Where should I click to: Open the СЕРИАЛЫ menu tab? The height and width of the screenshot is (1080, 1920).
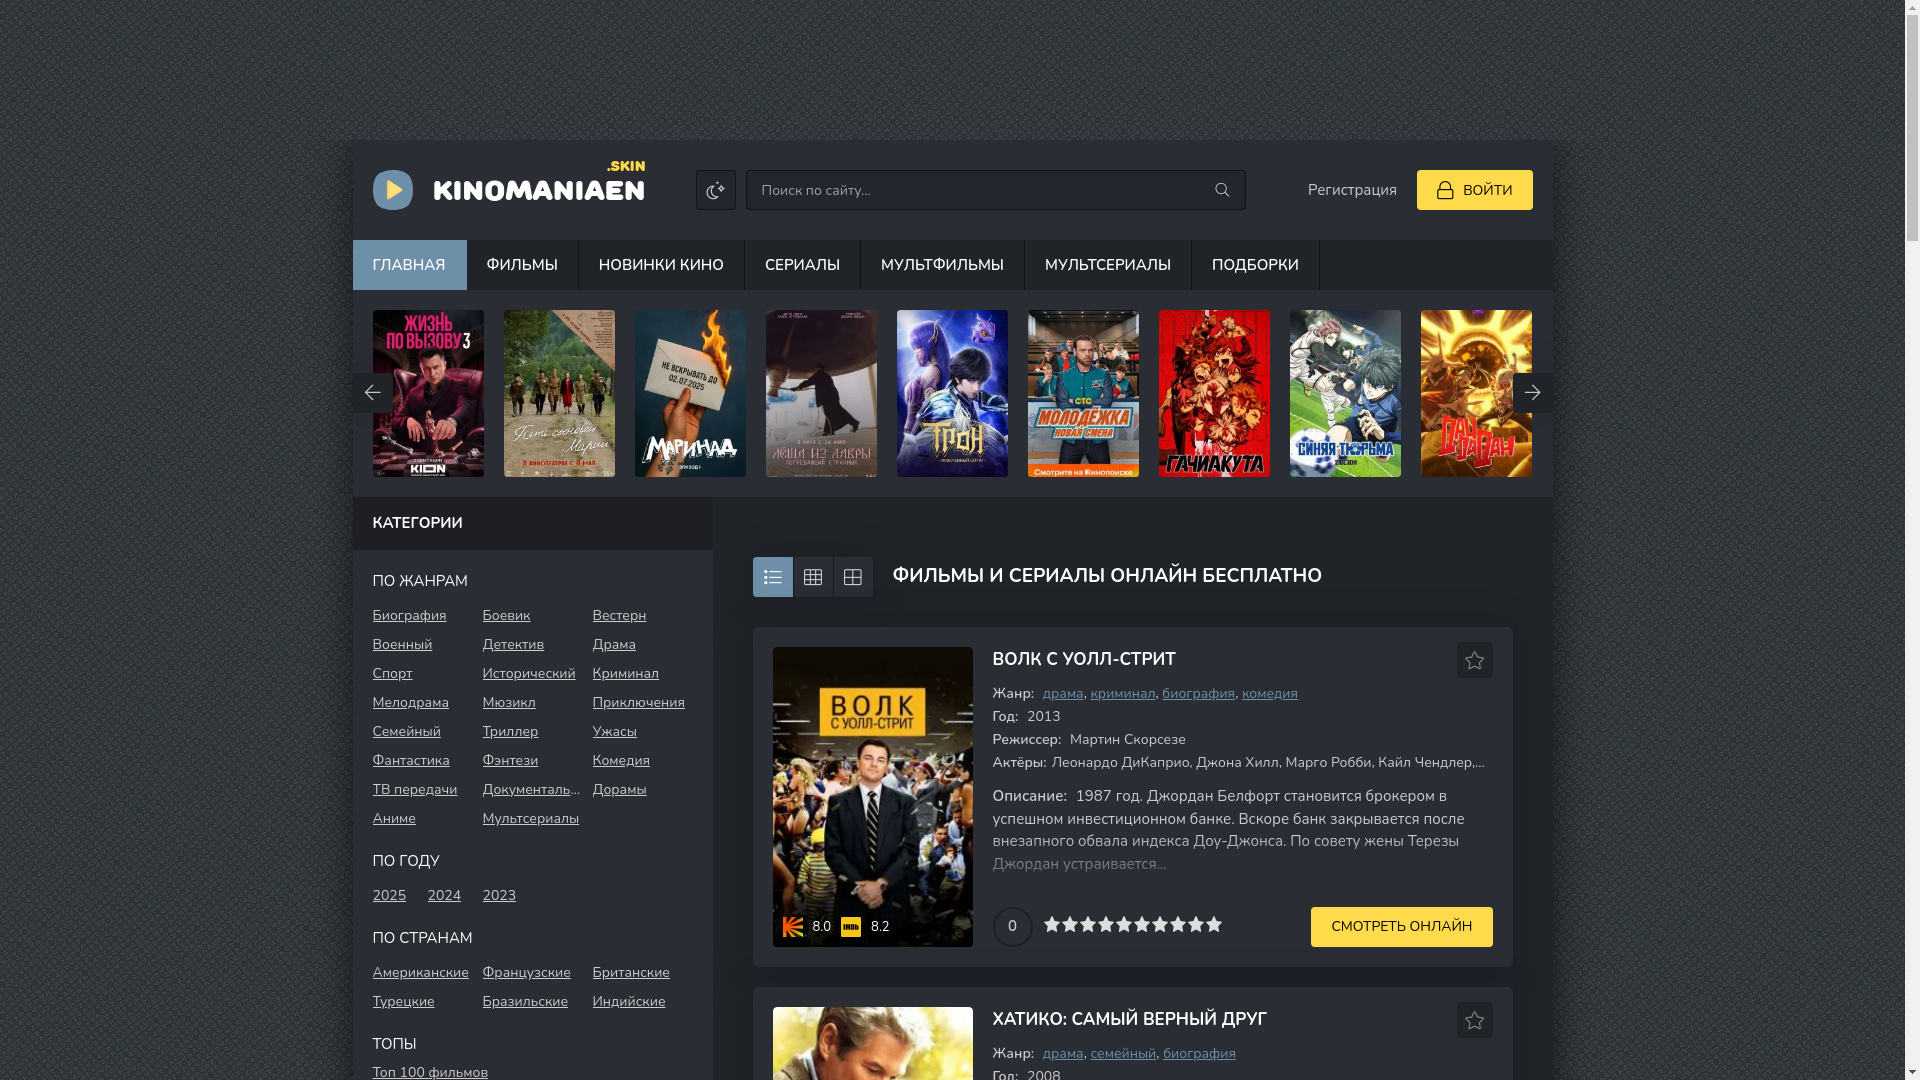[x=802, y=265]
